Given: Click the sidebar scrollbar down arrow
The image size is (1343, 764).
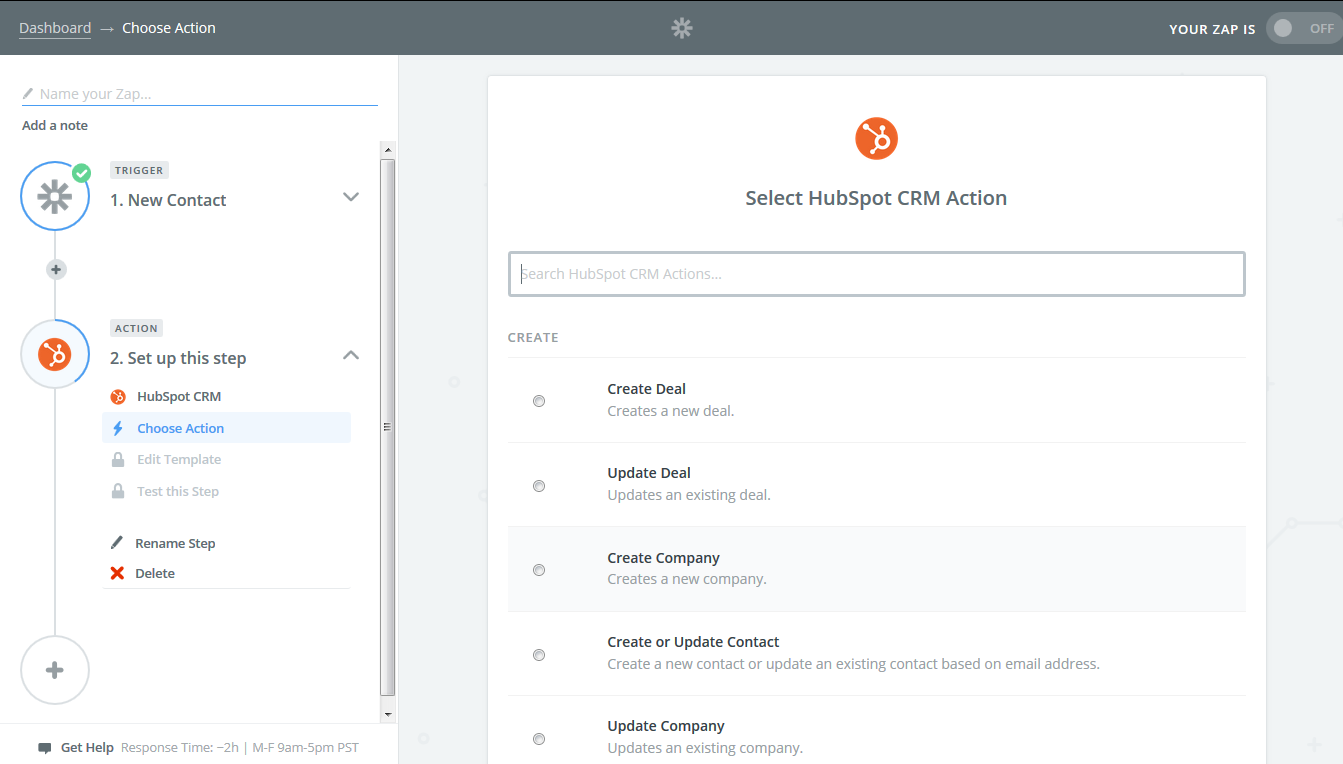Looking at the screenshot, I should tap(388, 715).
